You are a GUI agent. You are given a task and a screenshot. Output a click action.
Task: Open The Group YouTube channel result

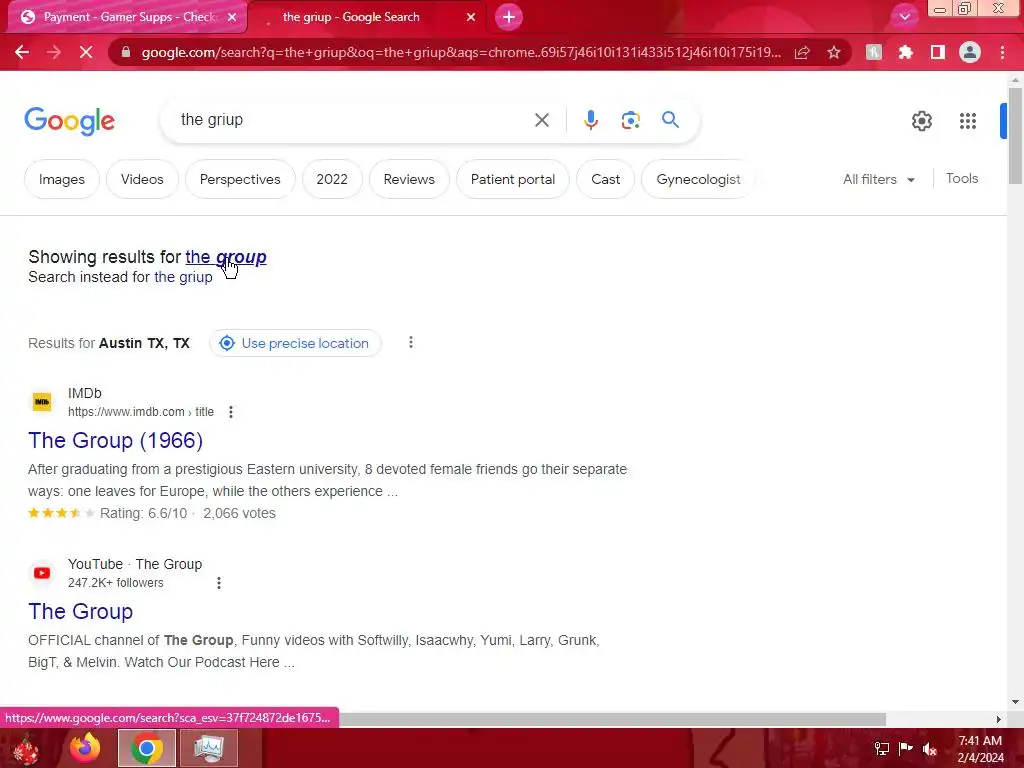coord(80,611)
